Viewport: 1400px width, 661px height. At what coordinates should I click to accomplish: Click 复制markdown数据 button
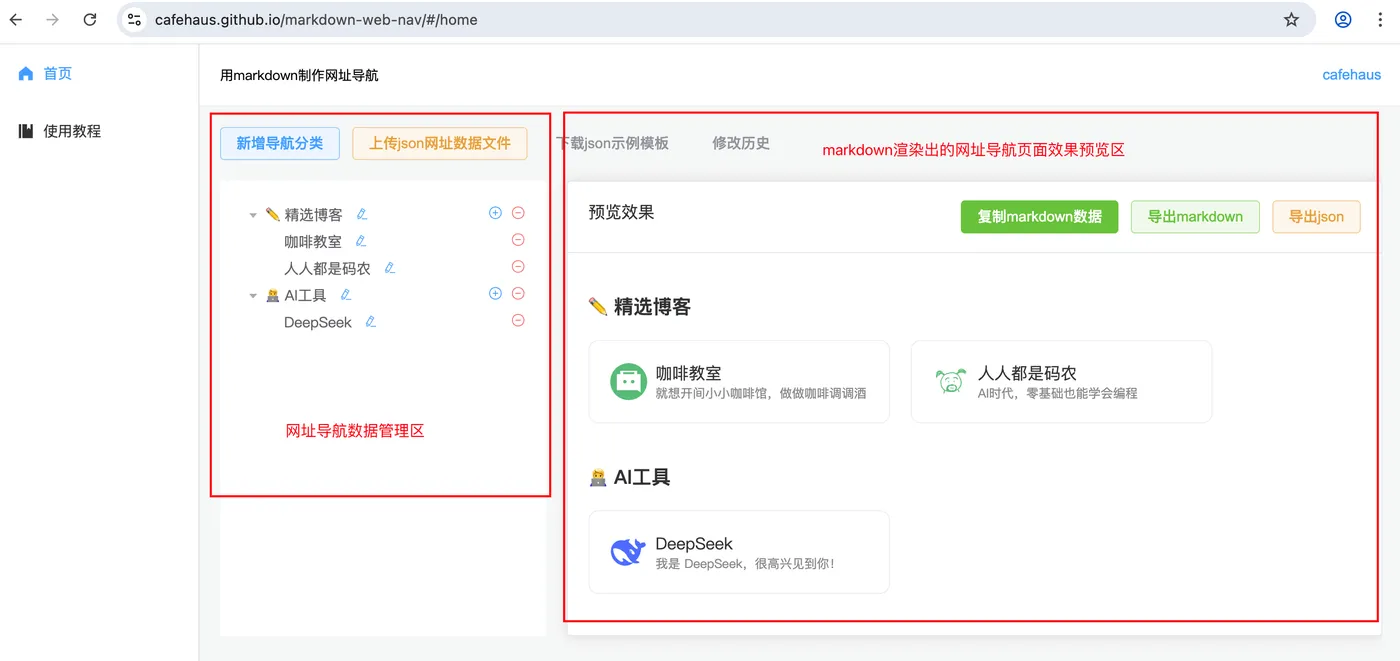pyautogui.click(x=1039, y=217)
